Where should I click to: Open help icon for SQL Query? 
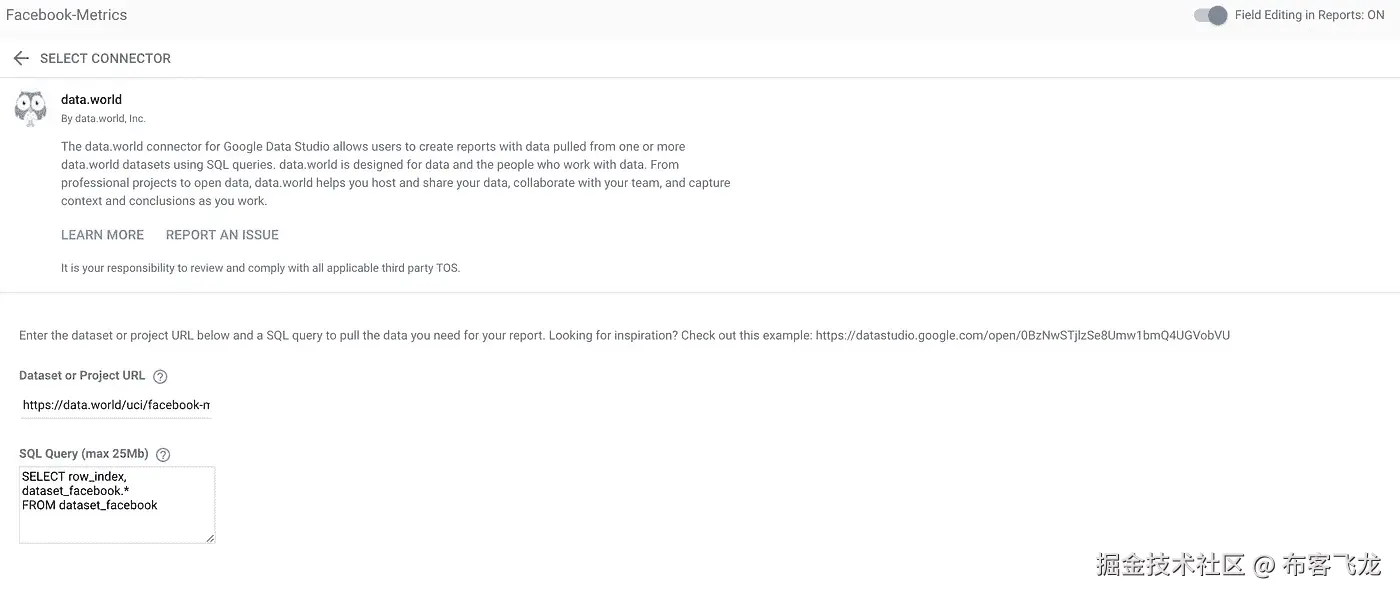coord(163,455)
